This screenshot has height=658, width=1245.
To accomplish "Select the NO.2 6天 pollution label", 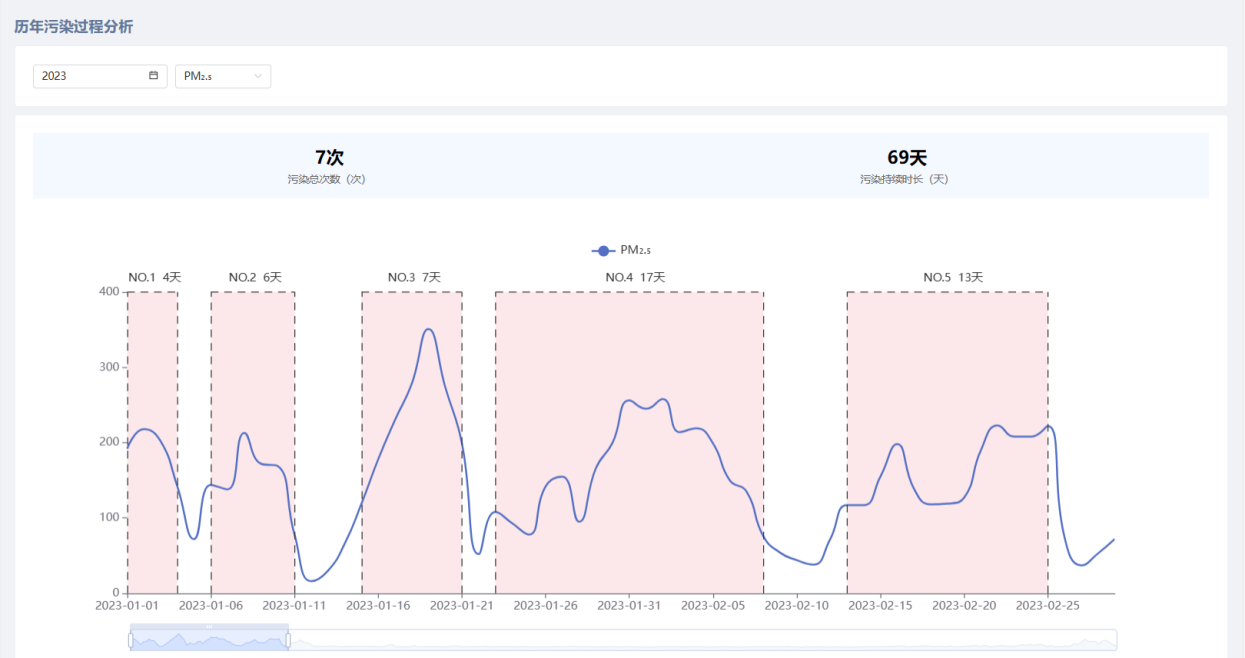I will [x=254, y=277].
